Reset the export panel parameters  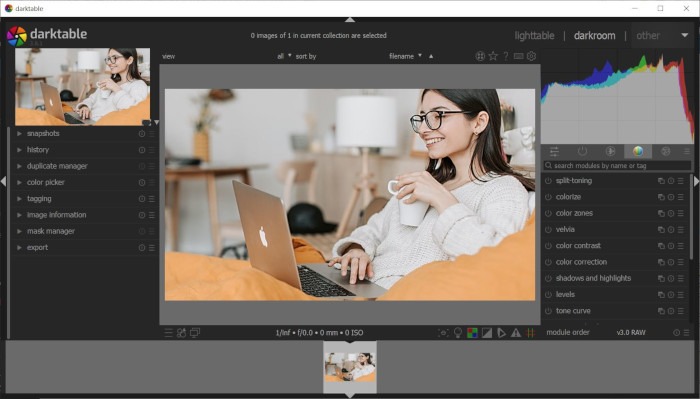[x=142, y=248]
